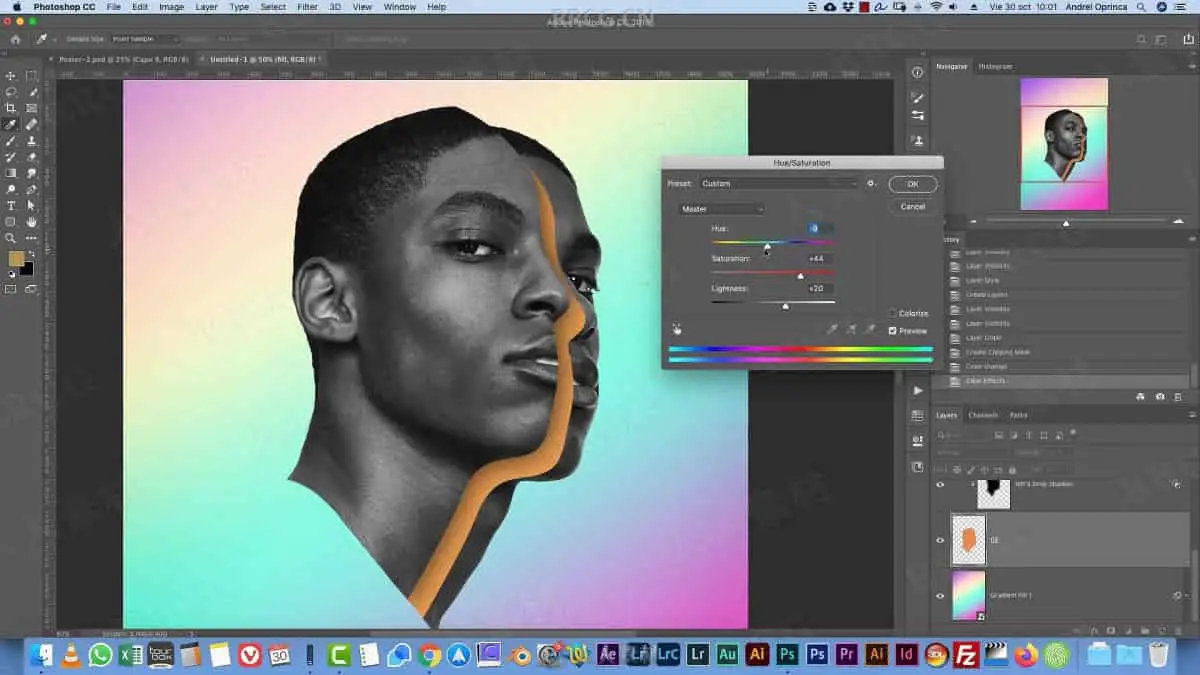Enable the Colorize checkbox
This screenshot has width=1200, height=675.
892,313
